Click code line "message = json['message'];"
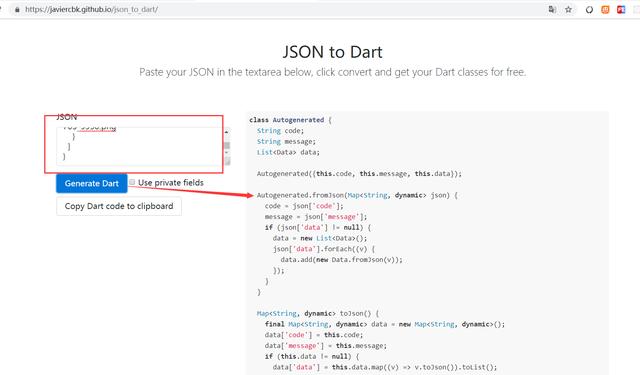The width and height of the screenshot is (640, 375). point(316,217)
